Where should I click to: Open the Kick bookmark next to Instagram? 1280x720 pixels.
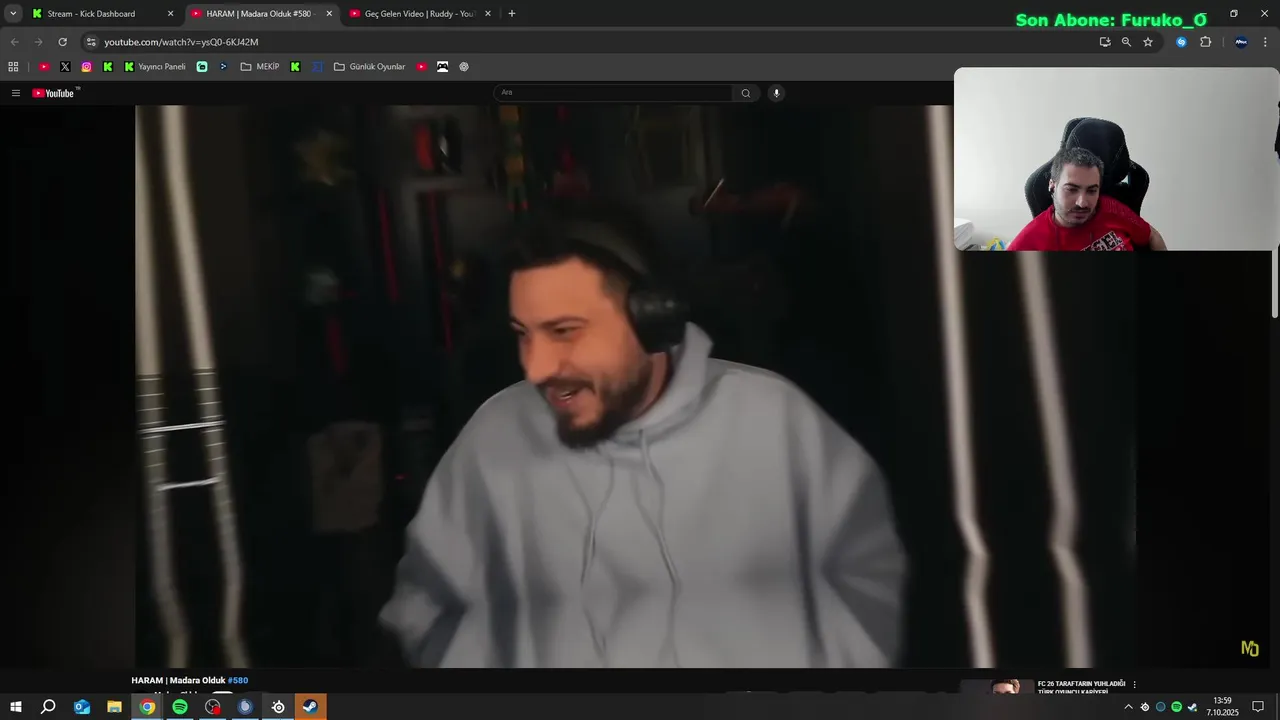tap(108, 67)
